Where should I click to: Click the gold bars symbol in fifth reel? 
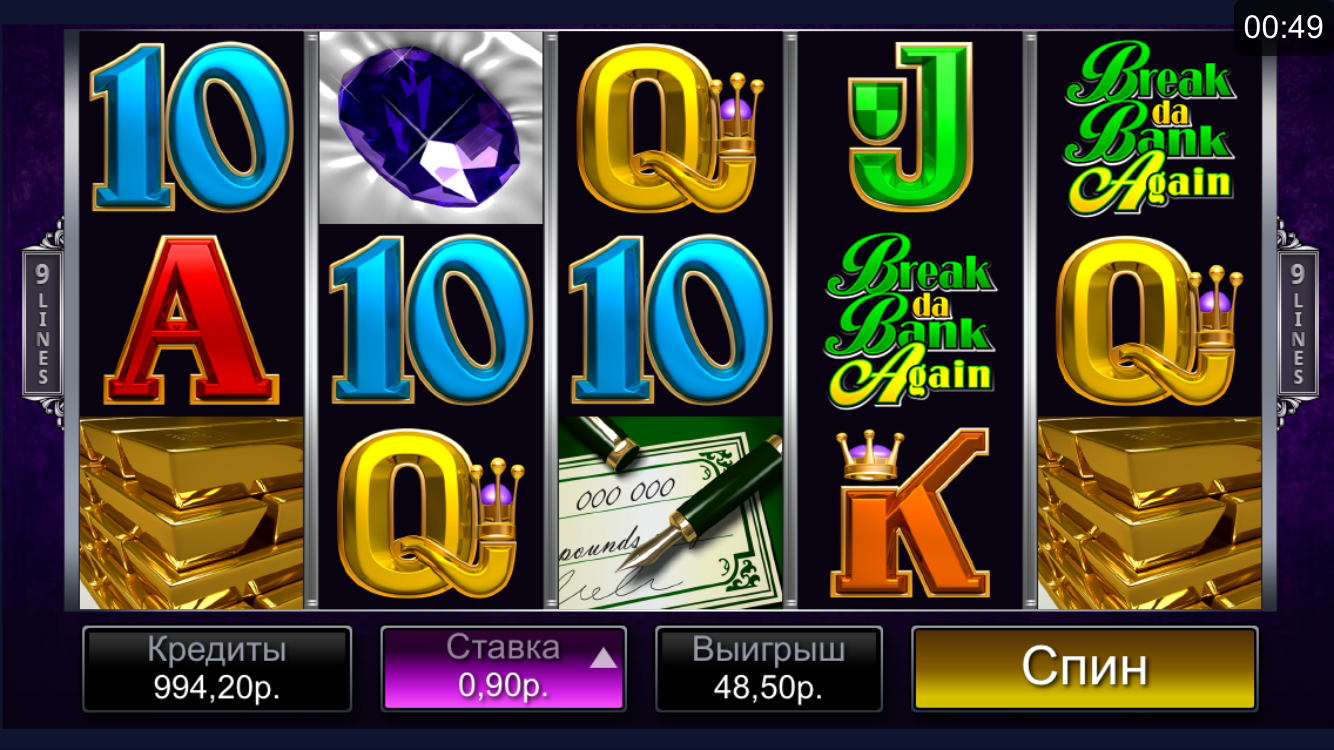click(1150, 513)
